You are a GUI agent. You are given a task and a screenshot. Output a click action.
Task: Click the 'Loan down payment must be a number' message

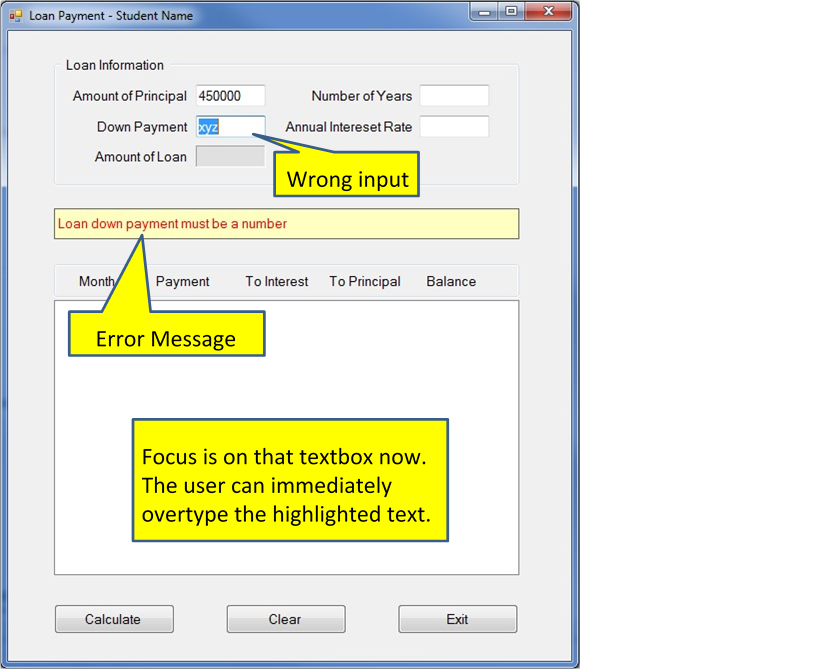pyautogui.click(x=172, y=224)
